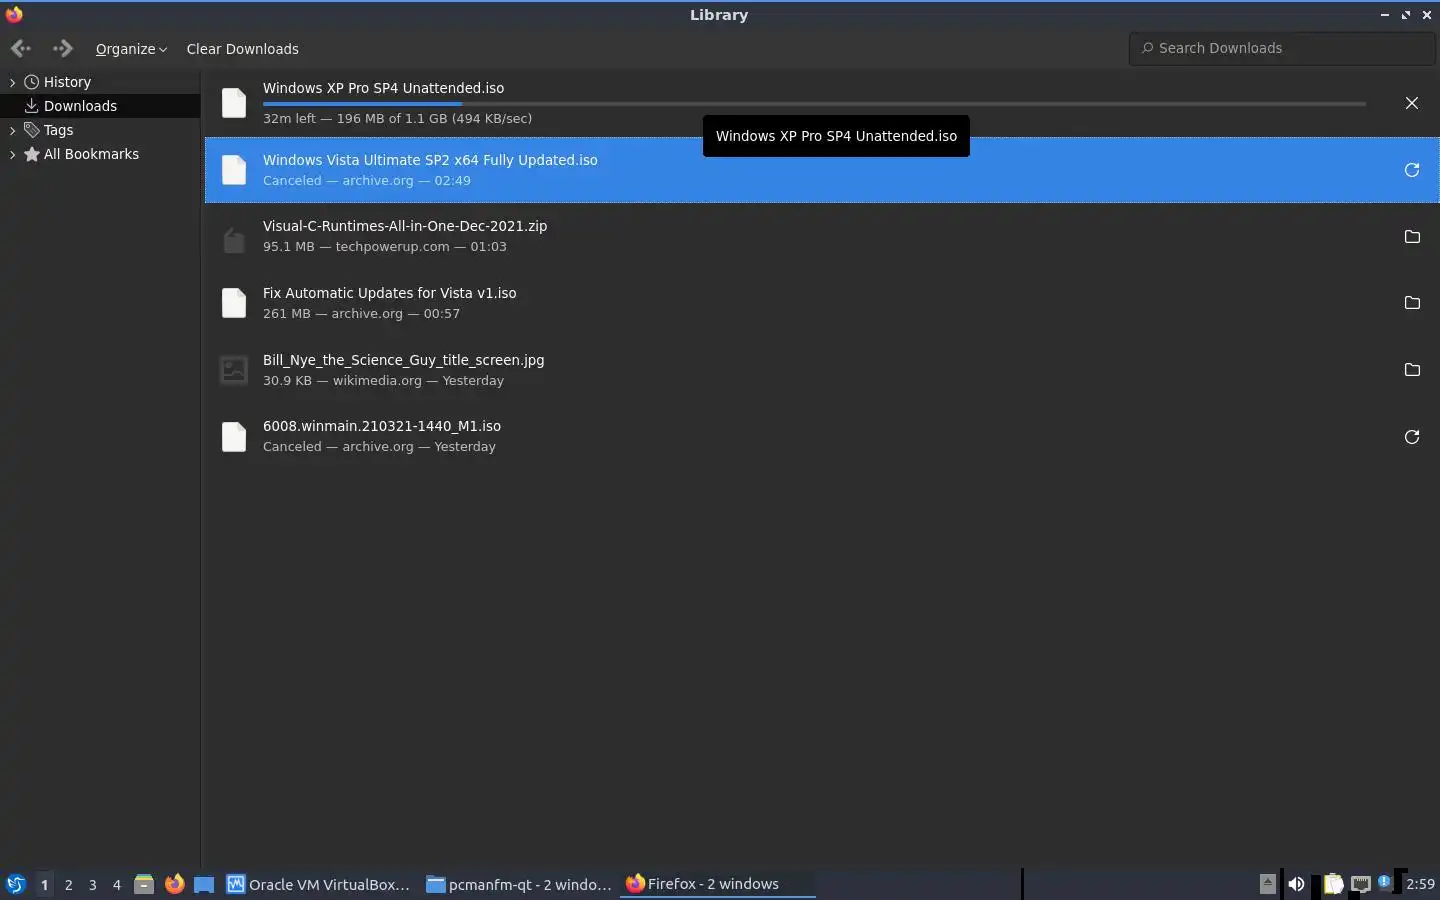The image size is (1440, 900).
Task: Click the Fix Automatic Updates file icon
Action: pyautogui.click(x=233, y=303)
